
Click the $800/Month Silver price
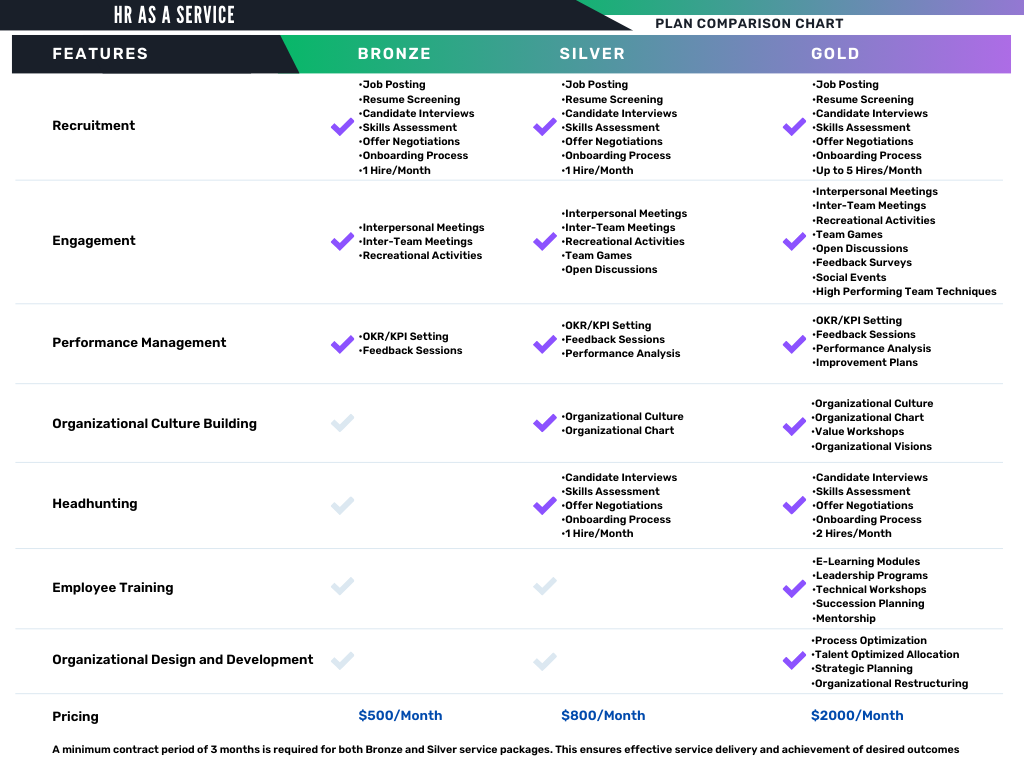pos(603,716)
